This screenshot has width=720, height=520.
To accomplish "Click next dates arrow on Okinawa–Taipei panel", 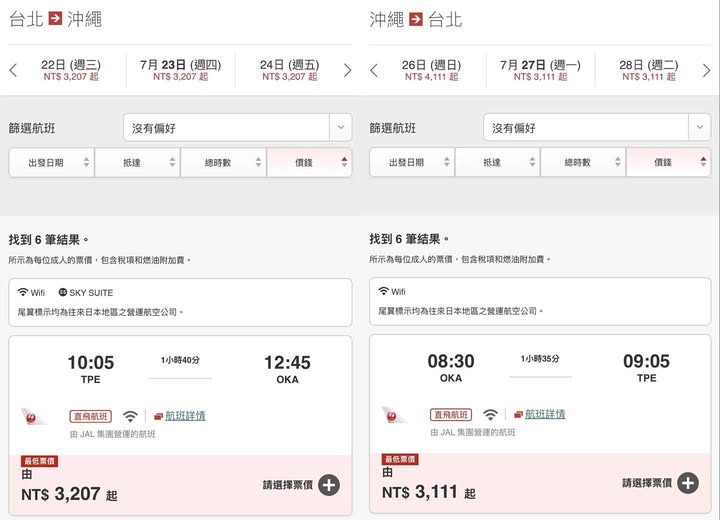I will click(x=707, y=70).
